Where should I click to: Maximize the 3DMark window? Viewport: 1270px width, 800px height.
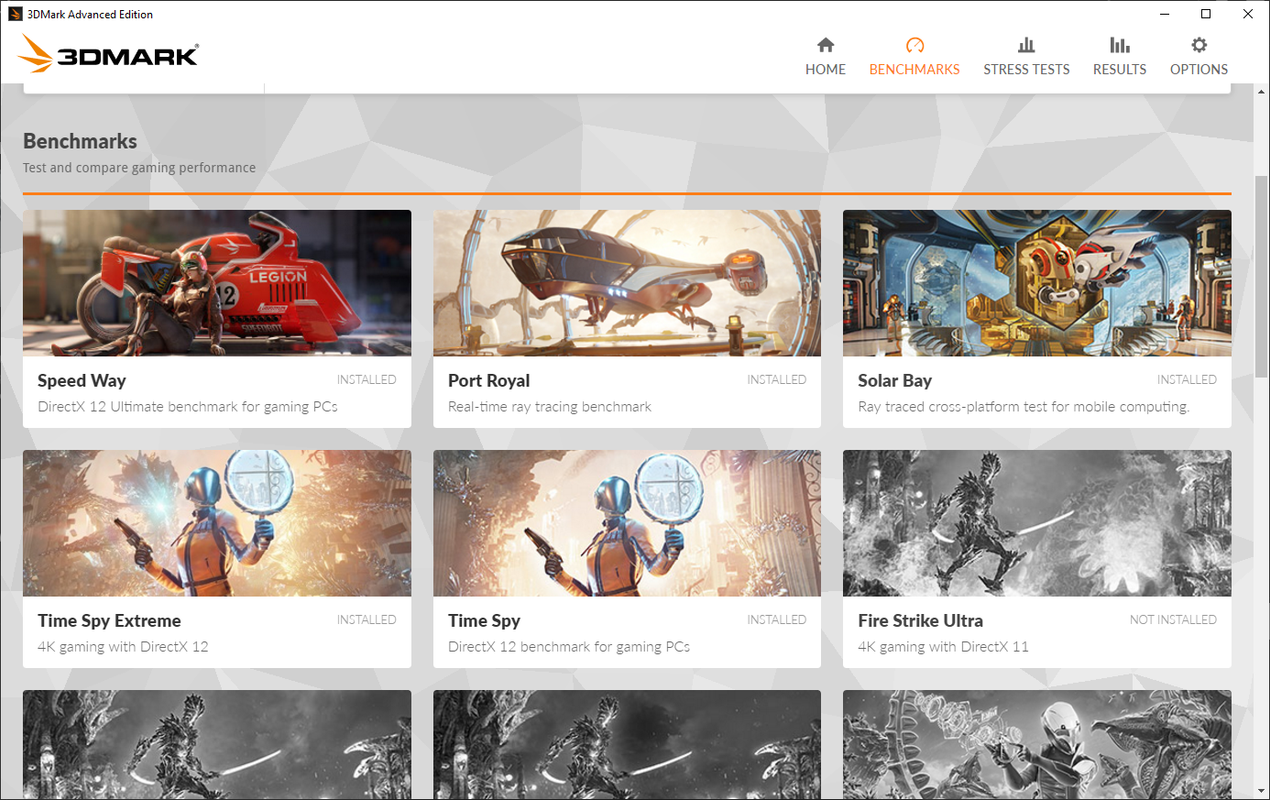[x=1206, y=14]
